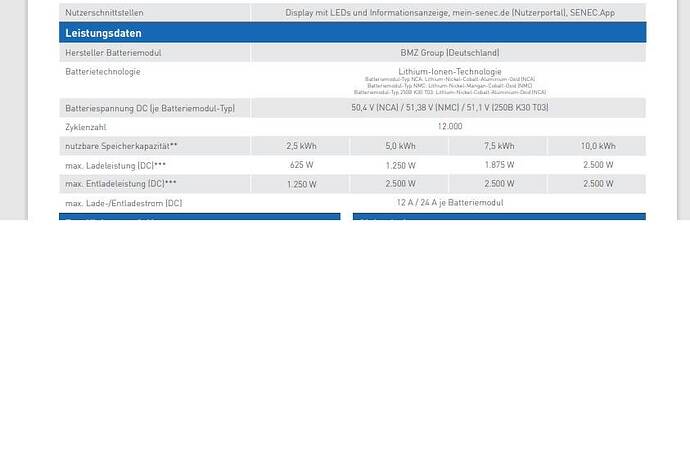The image size is (690, 473).
Task: Click the NMC battery module type fine print line
Action: 450,86
